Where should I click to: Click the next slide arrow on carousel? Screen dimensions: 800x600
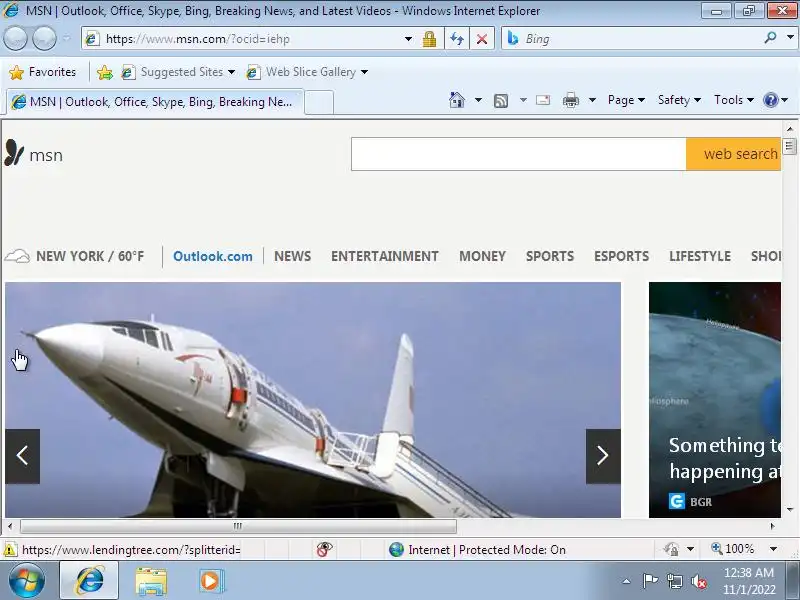(603, 456)
